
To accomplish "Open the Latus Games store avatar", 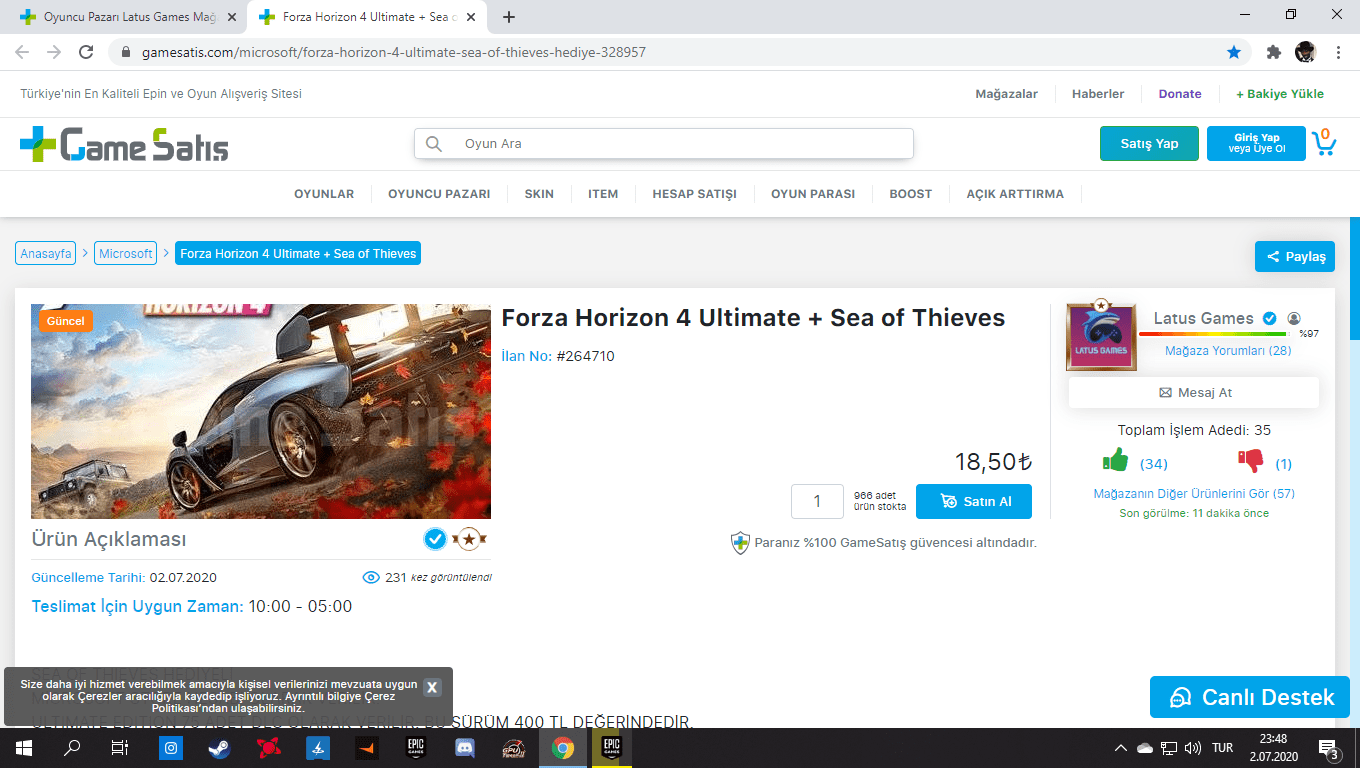I will pyautogui.click(x=1101, y=337).
